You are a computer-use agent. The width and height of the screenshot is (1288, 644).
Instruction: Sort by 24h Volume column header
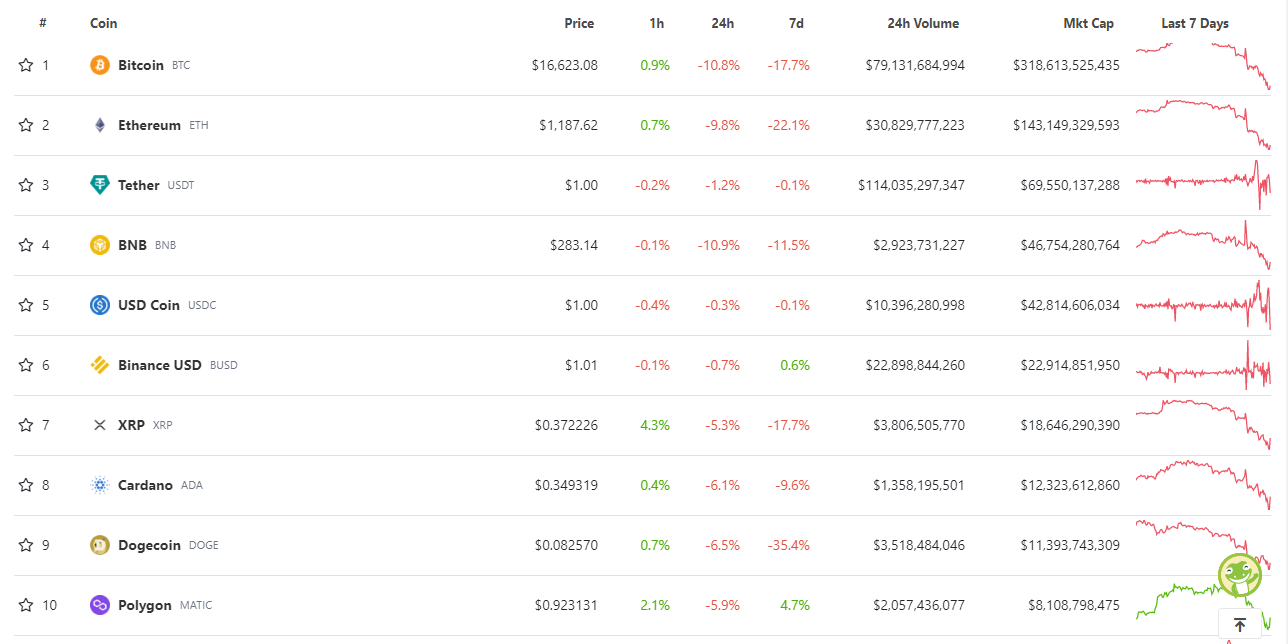tap(923, 23)
